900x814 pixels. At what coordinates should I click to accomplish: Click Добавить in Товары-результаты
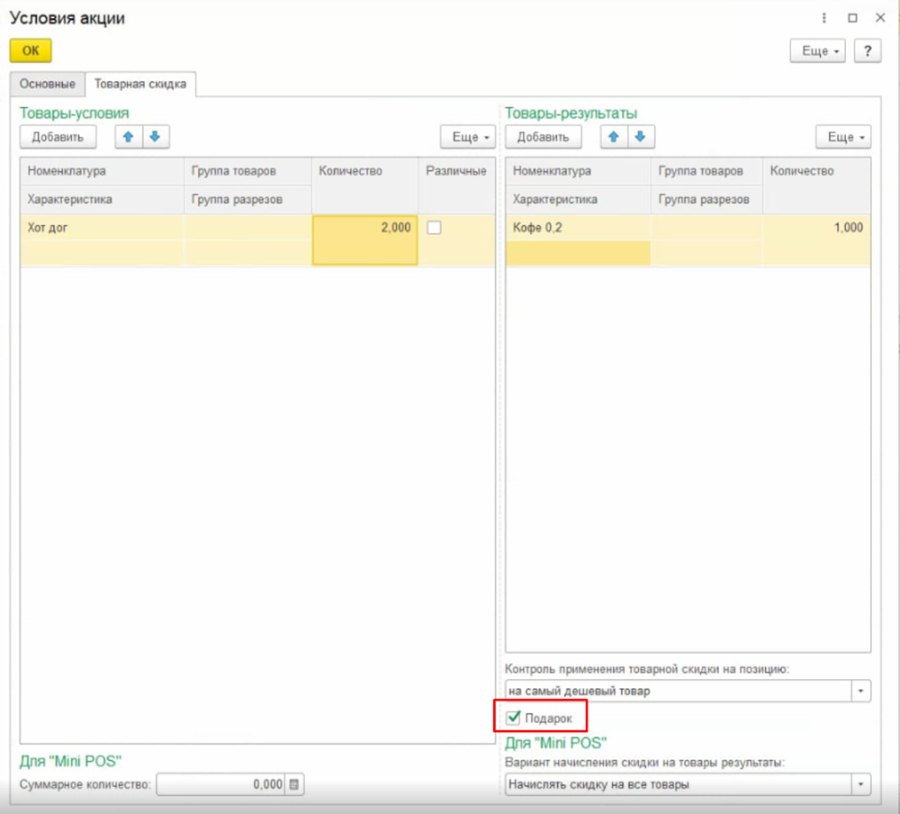point(543,137)
